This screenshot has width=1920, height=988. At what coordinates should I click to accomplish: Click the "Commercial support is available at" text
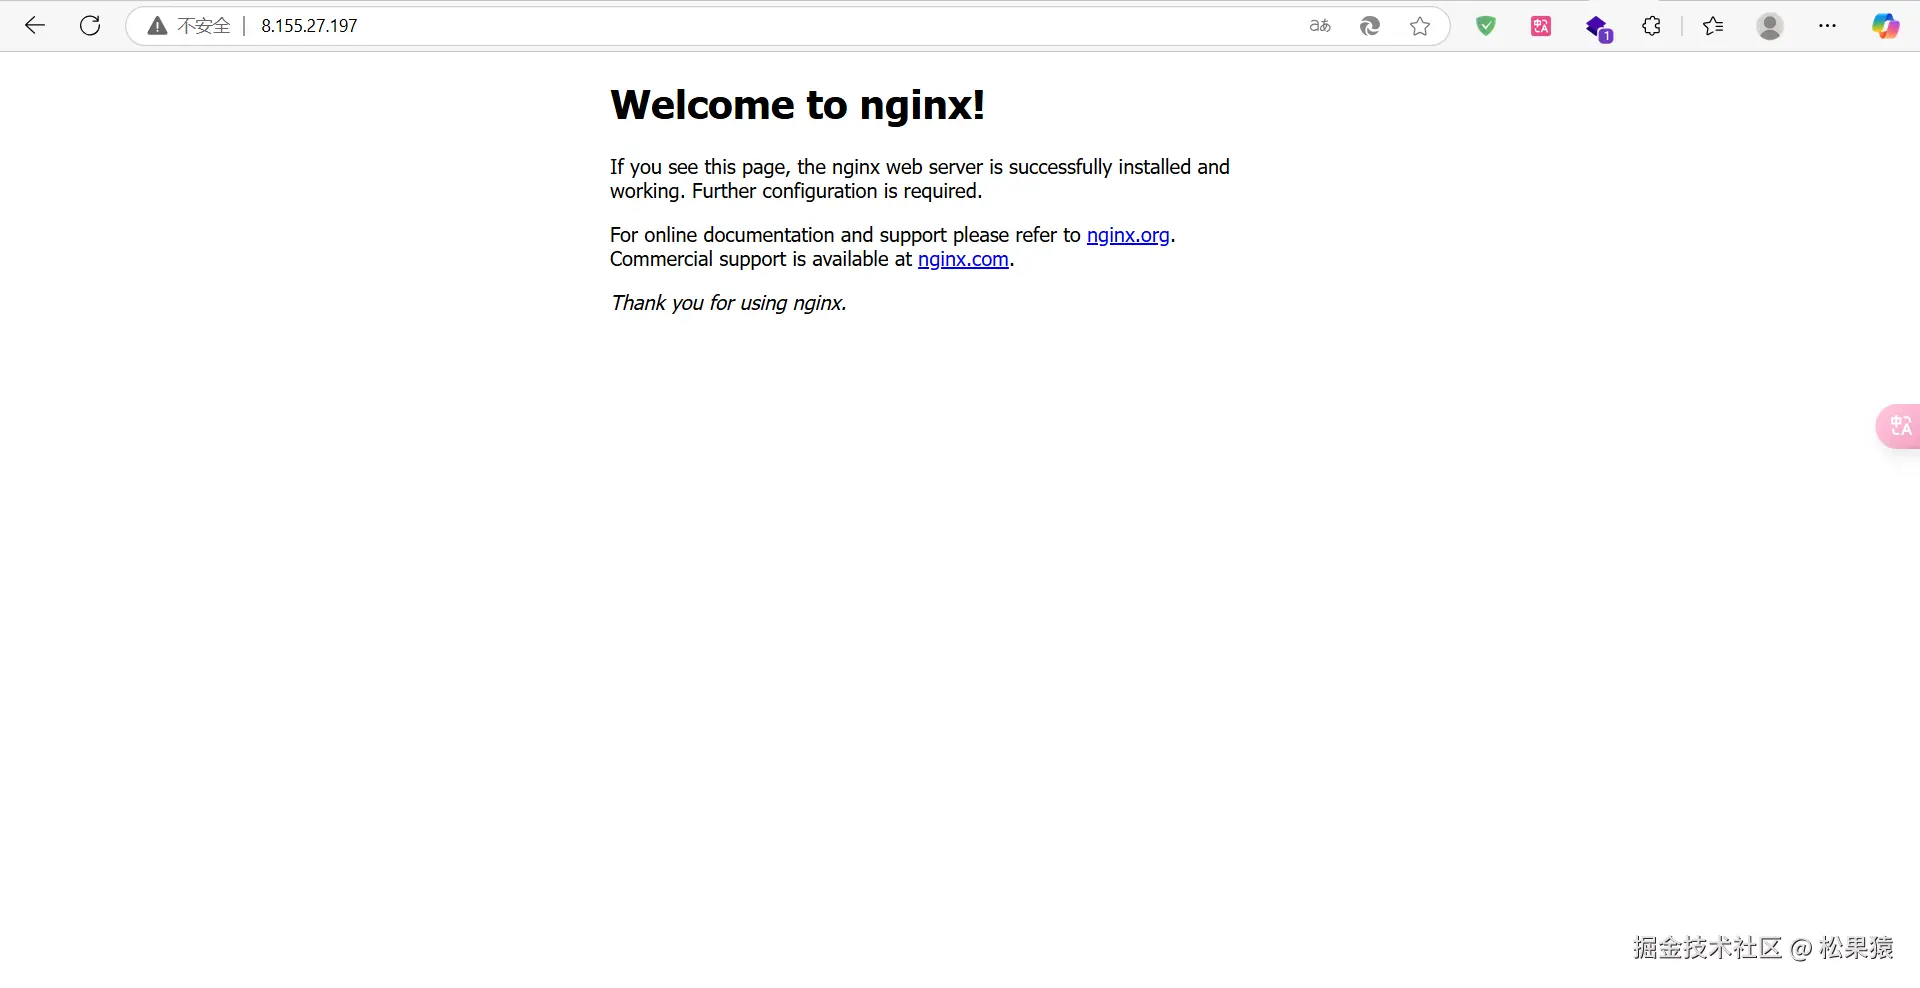[761, 259]
